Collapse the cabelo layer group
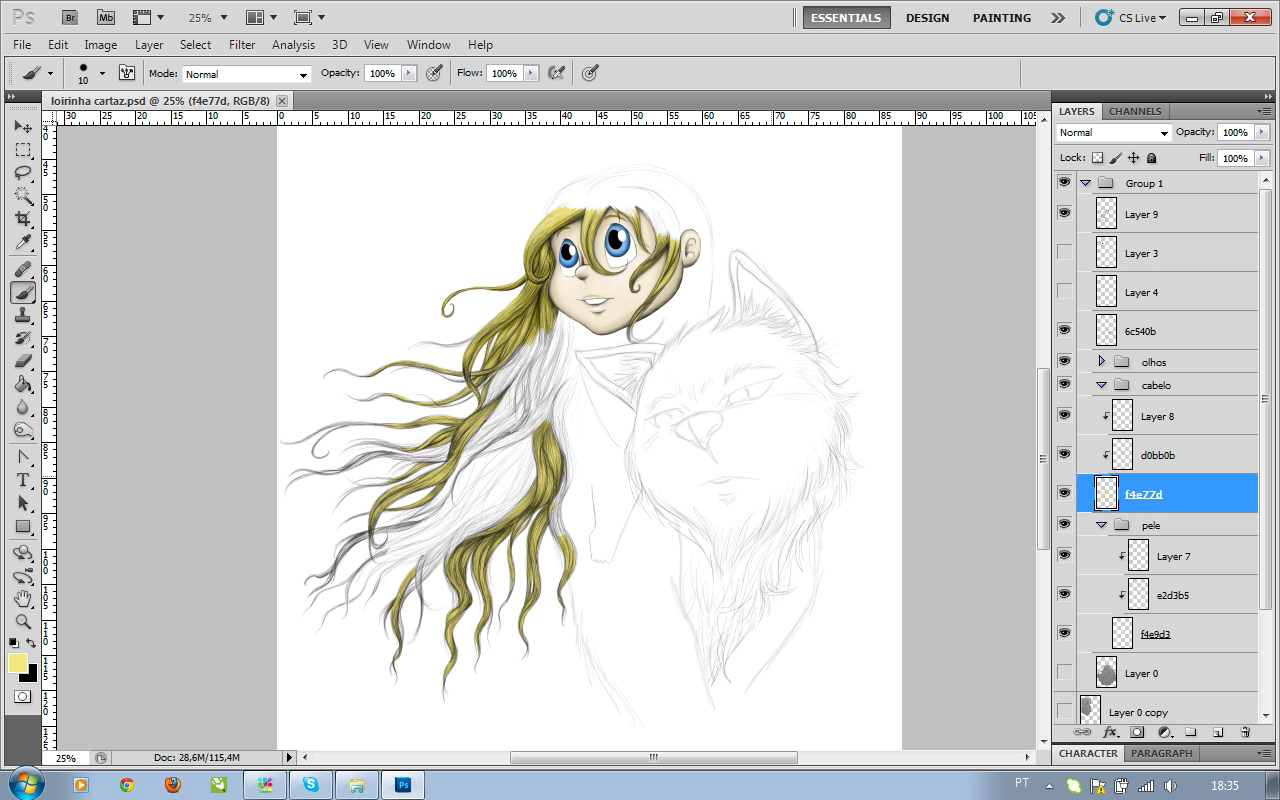Image resolution: width=1280 pixels, height=800 pixels. (x=1101, y=385)
